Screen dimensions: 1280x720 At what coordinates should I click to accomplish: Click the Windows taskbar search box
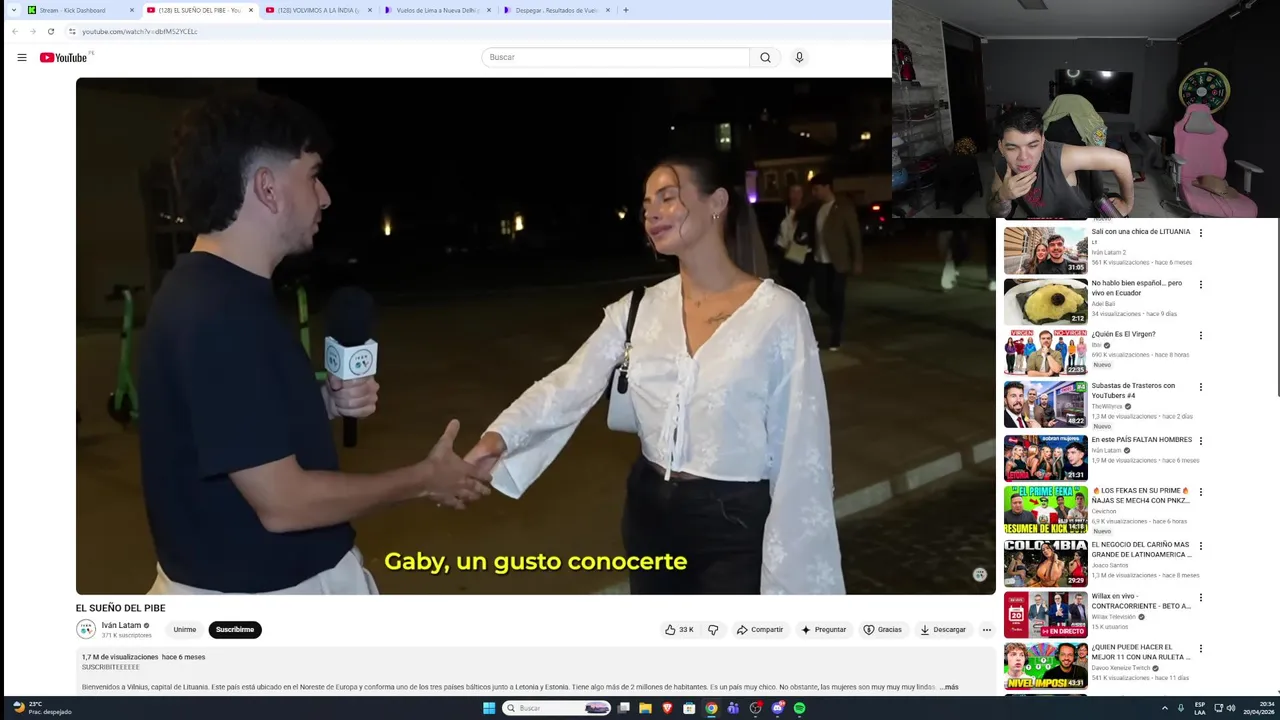[556, 708]
